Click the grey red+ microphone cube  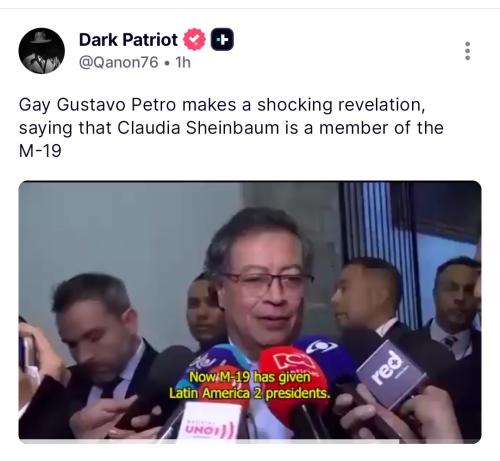pyautogui.click(x=391, y=373)
